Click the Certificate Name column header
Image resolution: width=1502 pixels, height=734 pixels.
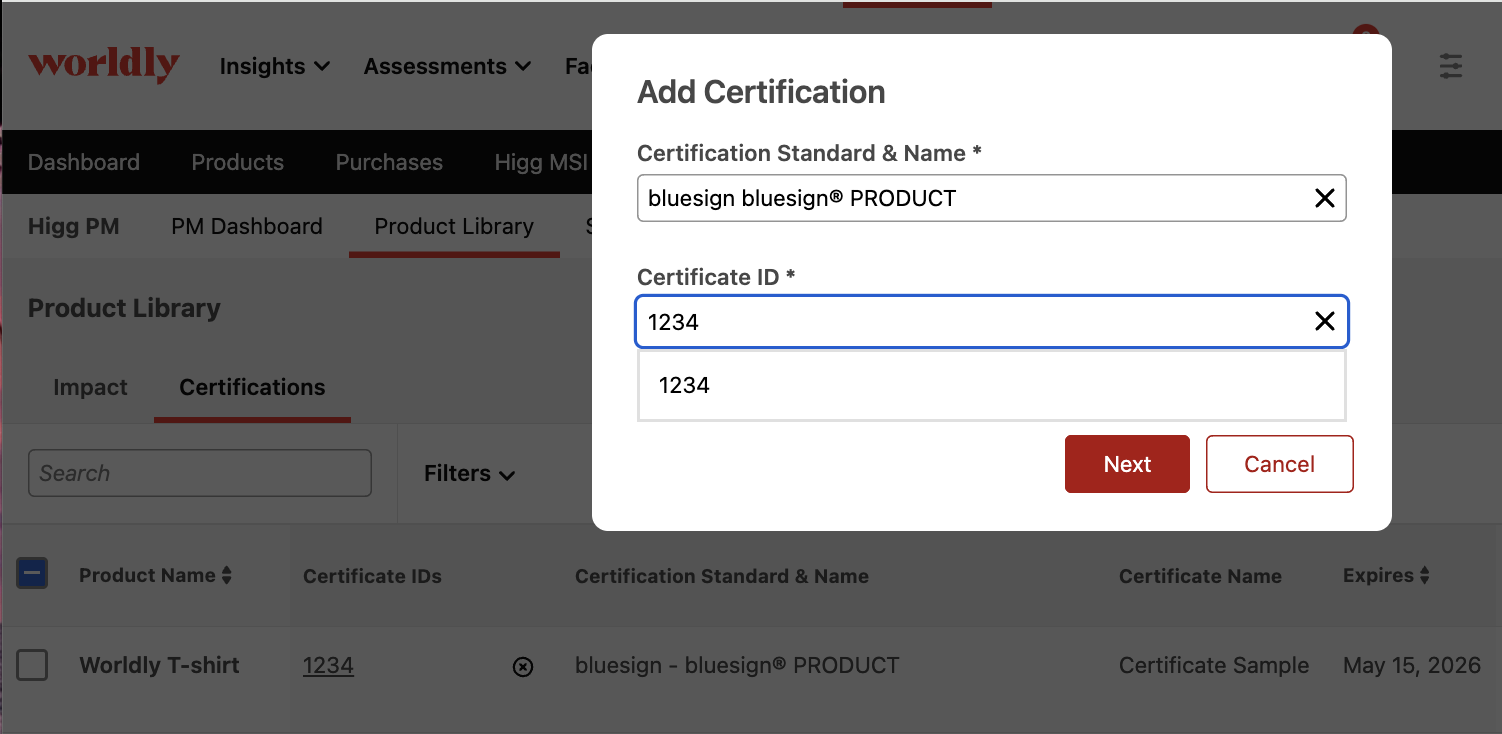pyautogui.click(x=1200, y=576)
